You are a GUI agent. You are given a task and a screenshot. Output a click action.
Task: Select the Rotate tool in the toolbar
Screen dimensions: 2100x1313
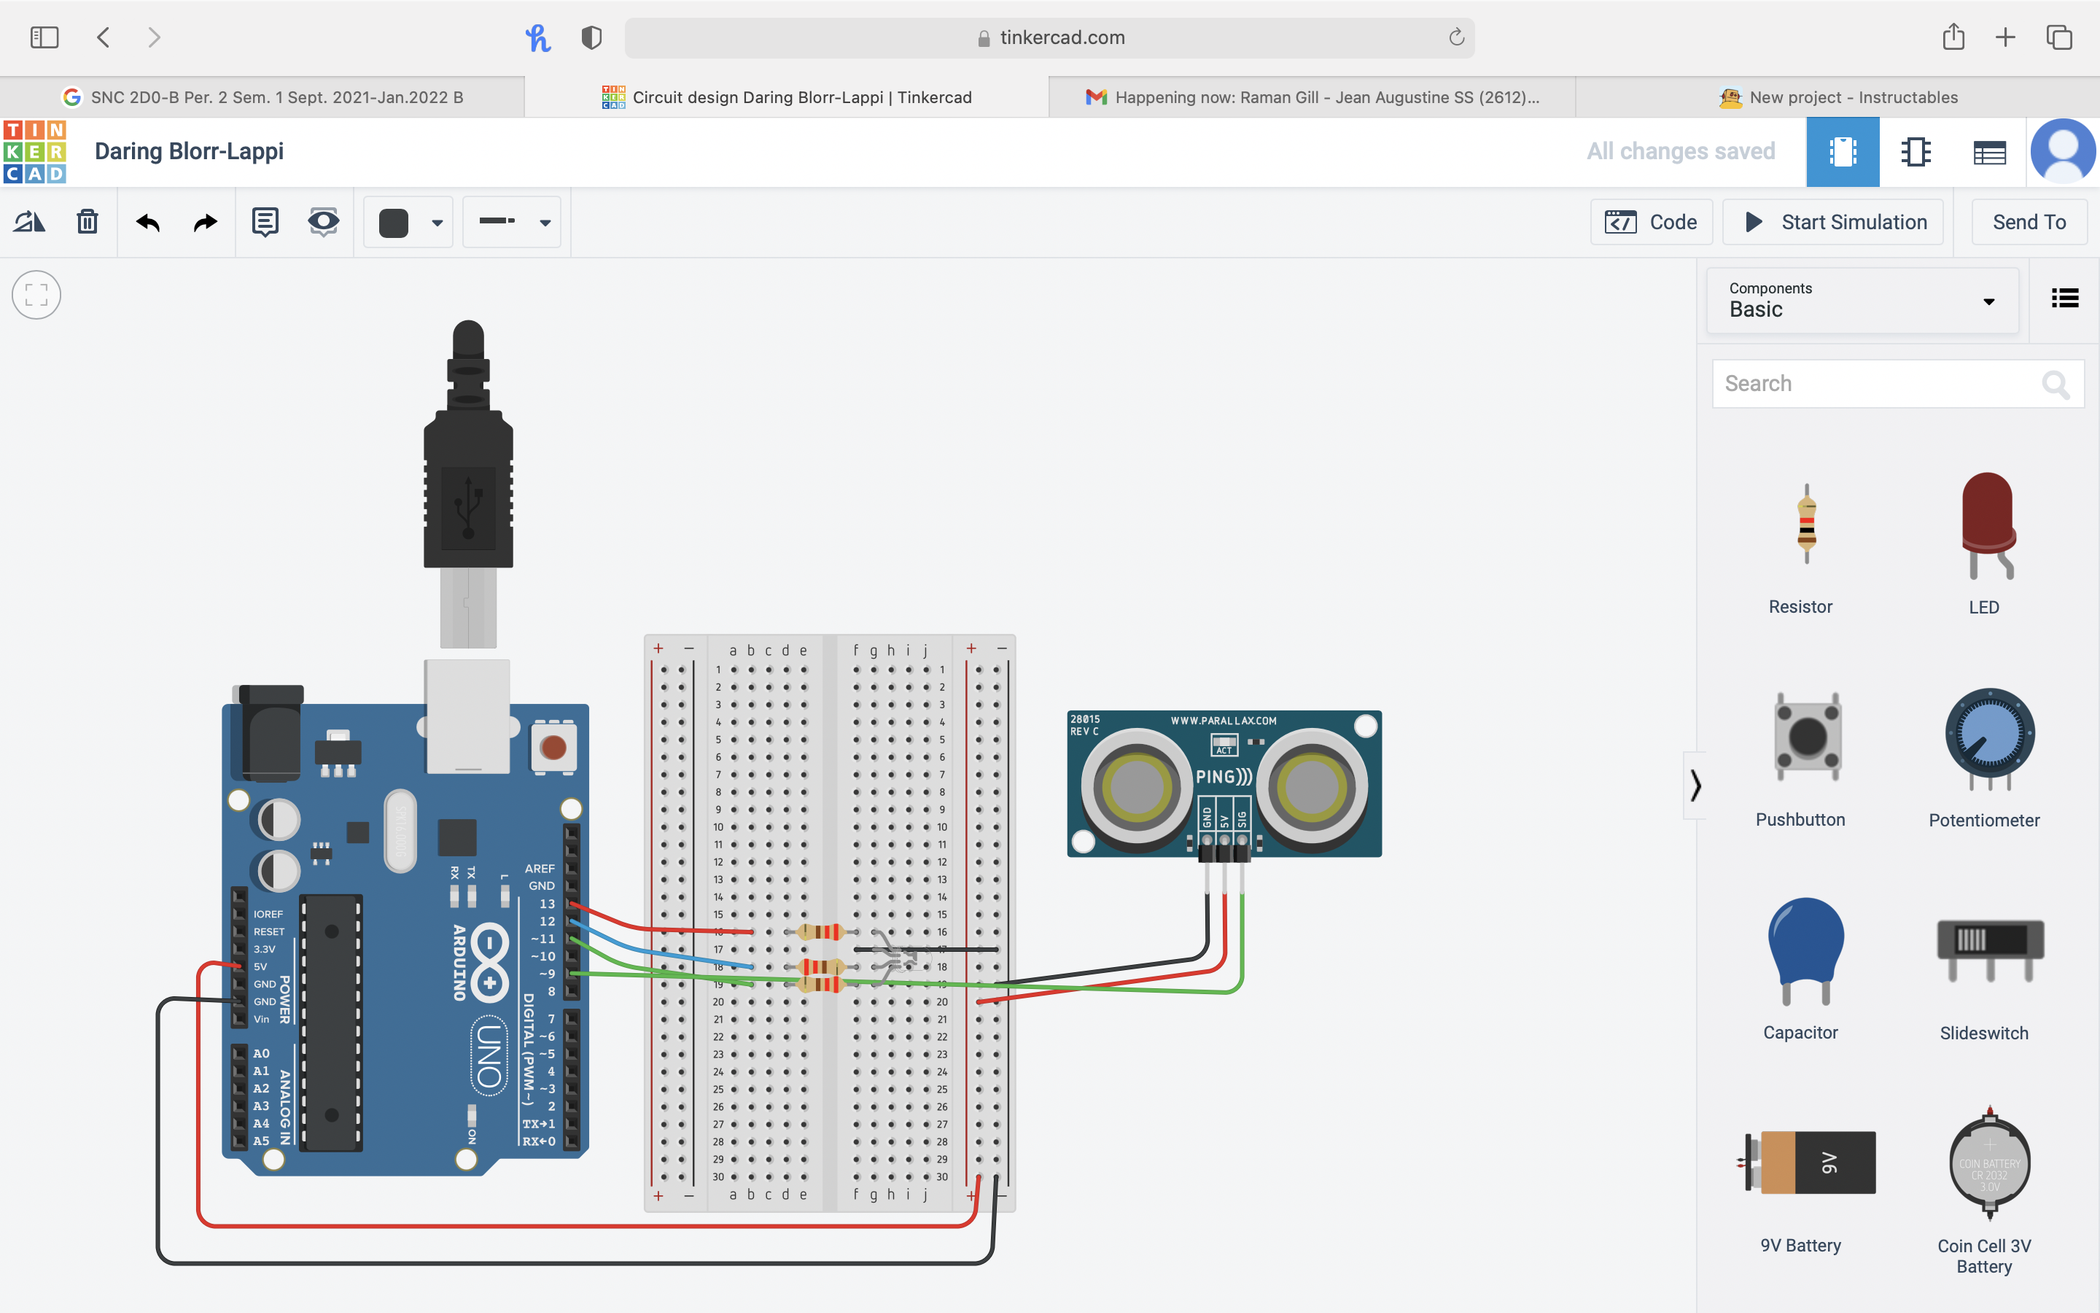pos(30,222)
